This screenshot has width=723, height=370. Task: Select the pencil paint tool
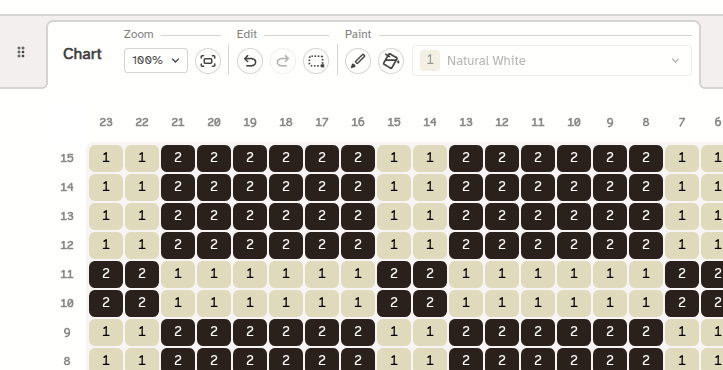click(x=358, y=61)
